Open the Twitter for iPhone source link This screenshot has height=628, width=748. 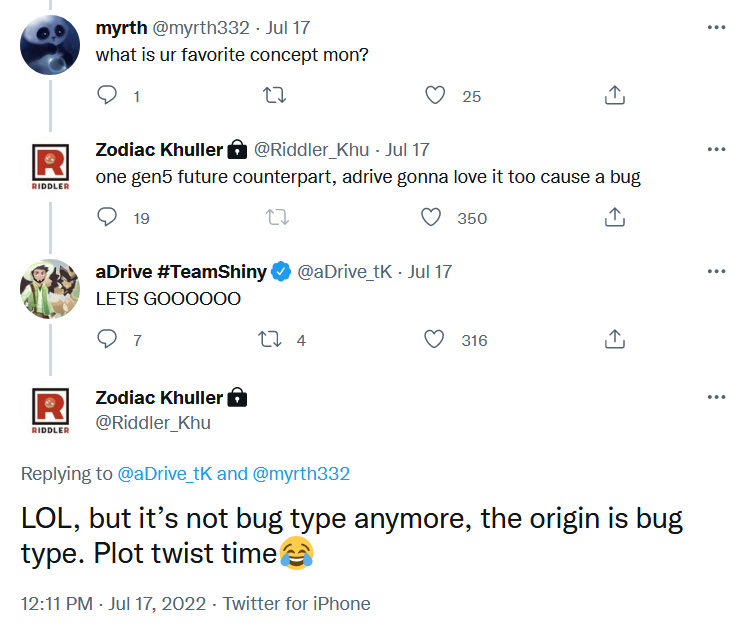(296, 603)
